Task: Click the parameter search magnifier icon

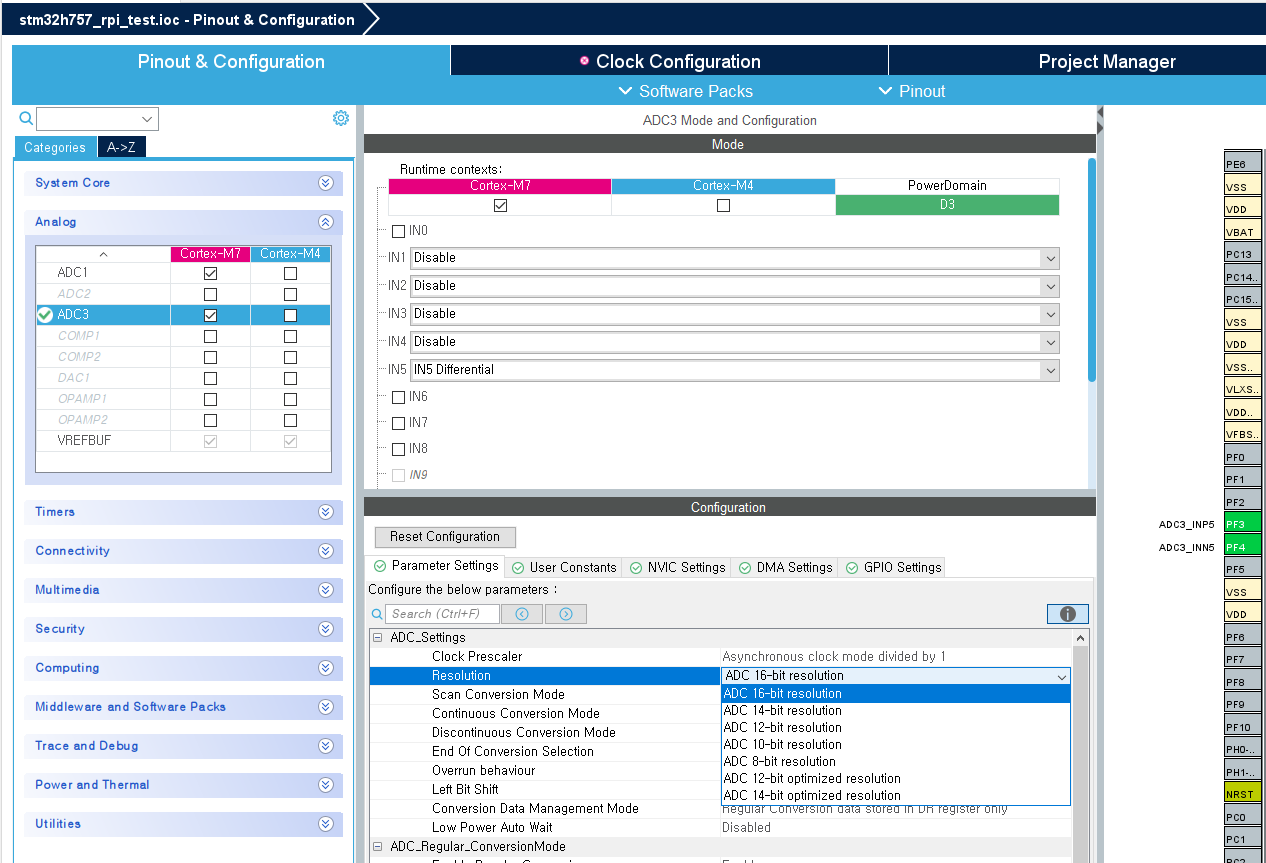Action: tap(377, 614)
